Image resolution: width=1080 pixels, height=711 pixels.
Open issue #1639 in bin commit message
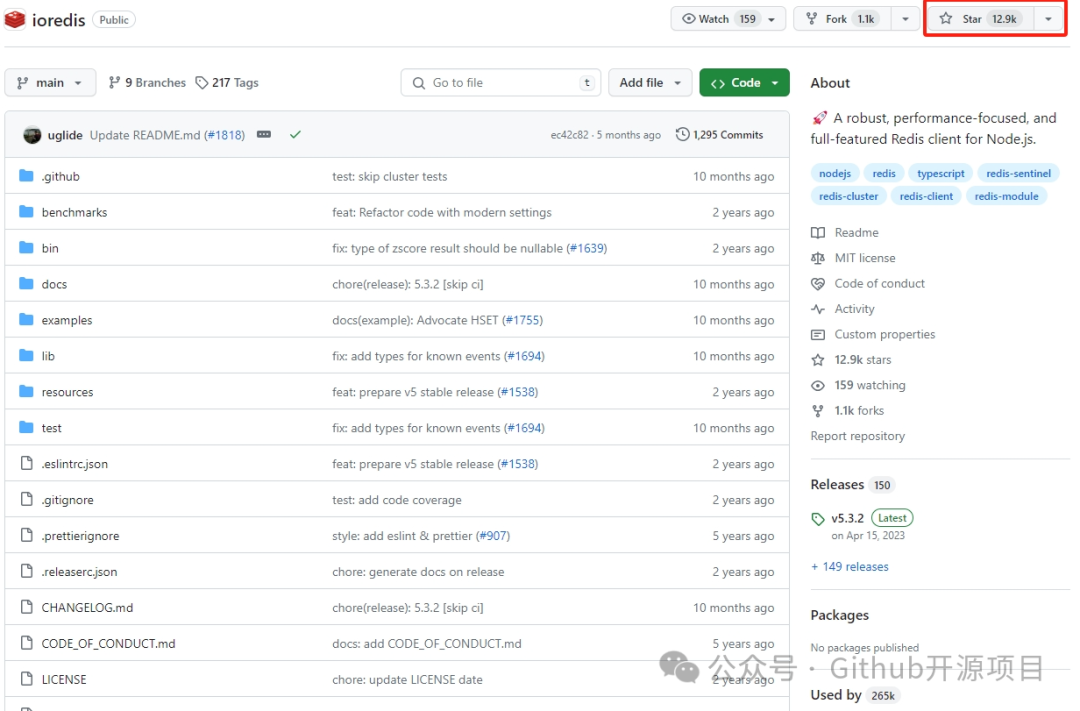point(587,248)
